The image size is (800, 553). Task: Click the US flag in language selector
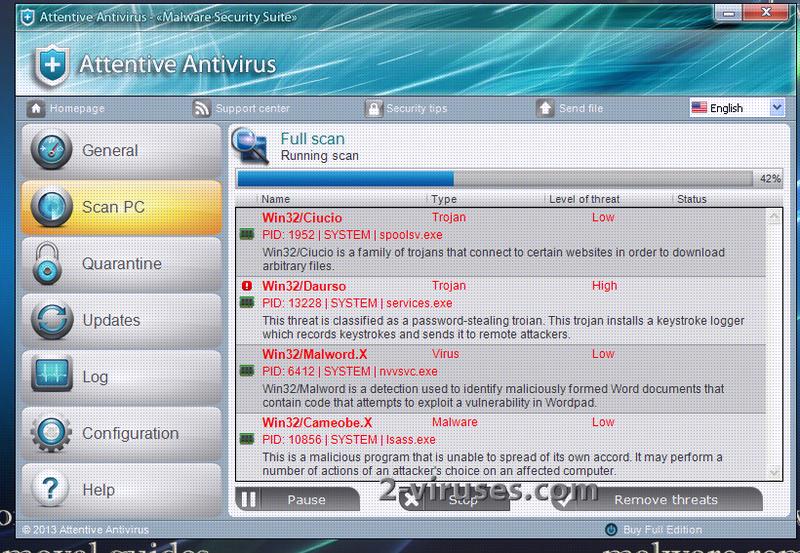699,108
